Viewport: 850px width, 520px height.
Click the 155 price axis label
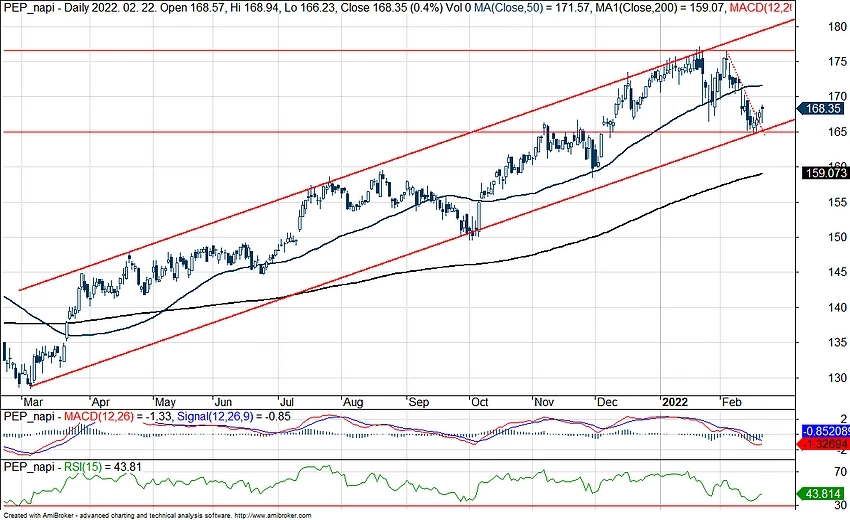coord(838,202)
